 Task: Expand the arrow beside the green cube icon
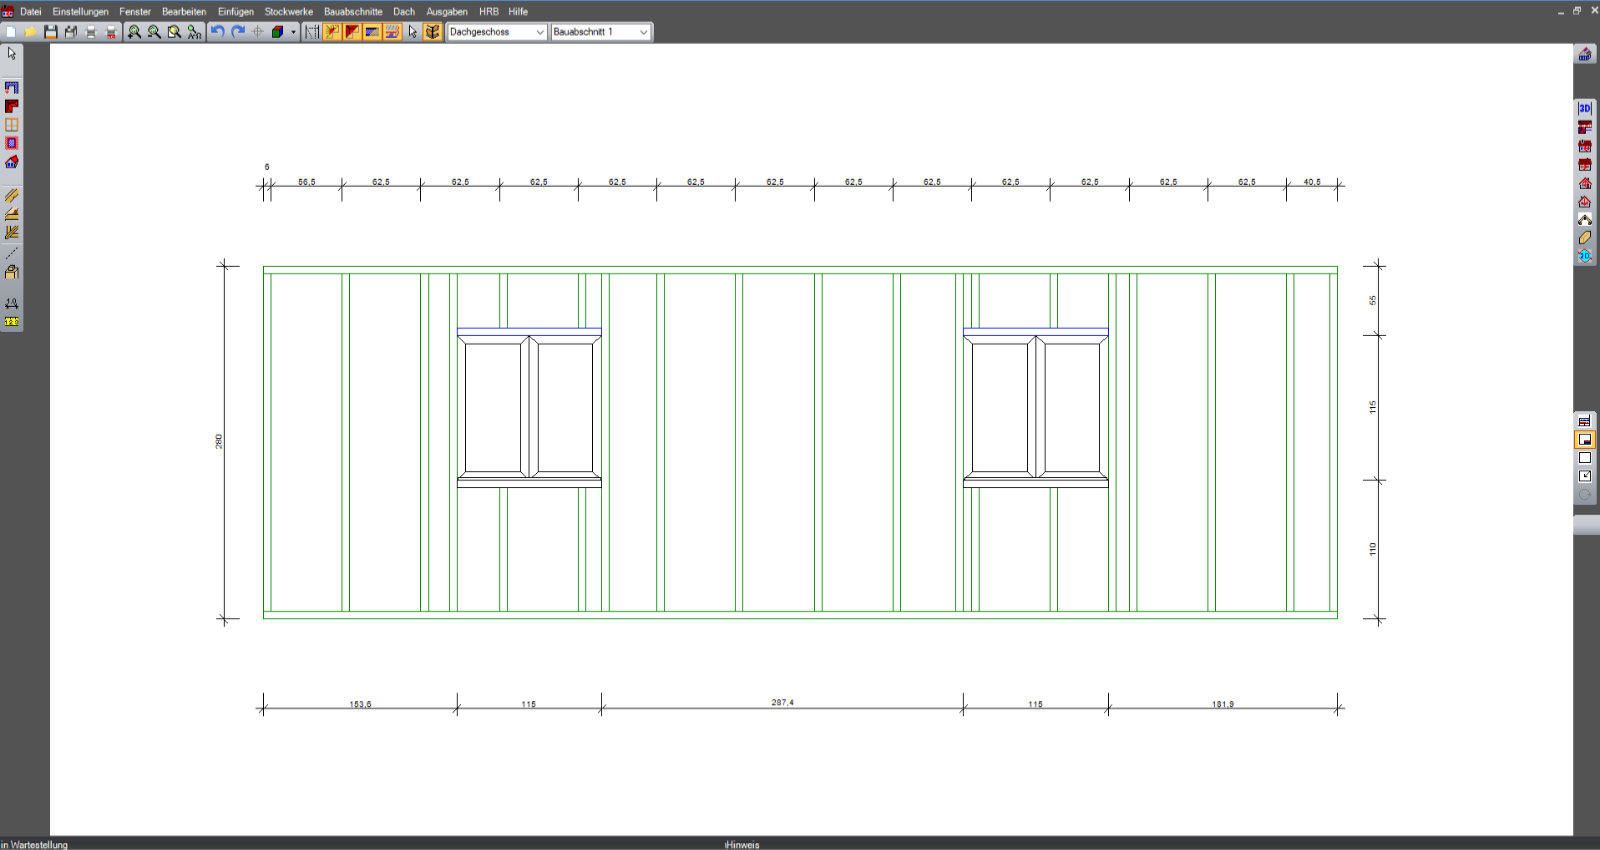(x=293, y=32)
